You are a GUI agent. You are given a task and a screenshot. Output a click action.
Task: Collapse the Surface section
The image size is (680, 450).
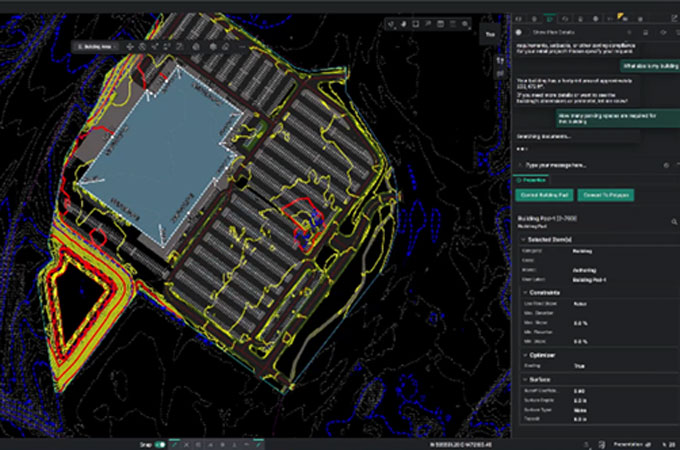[523, 380]
